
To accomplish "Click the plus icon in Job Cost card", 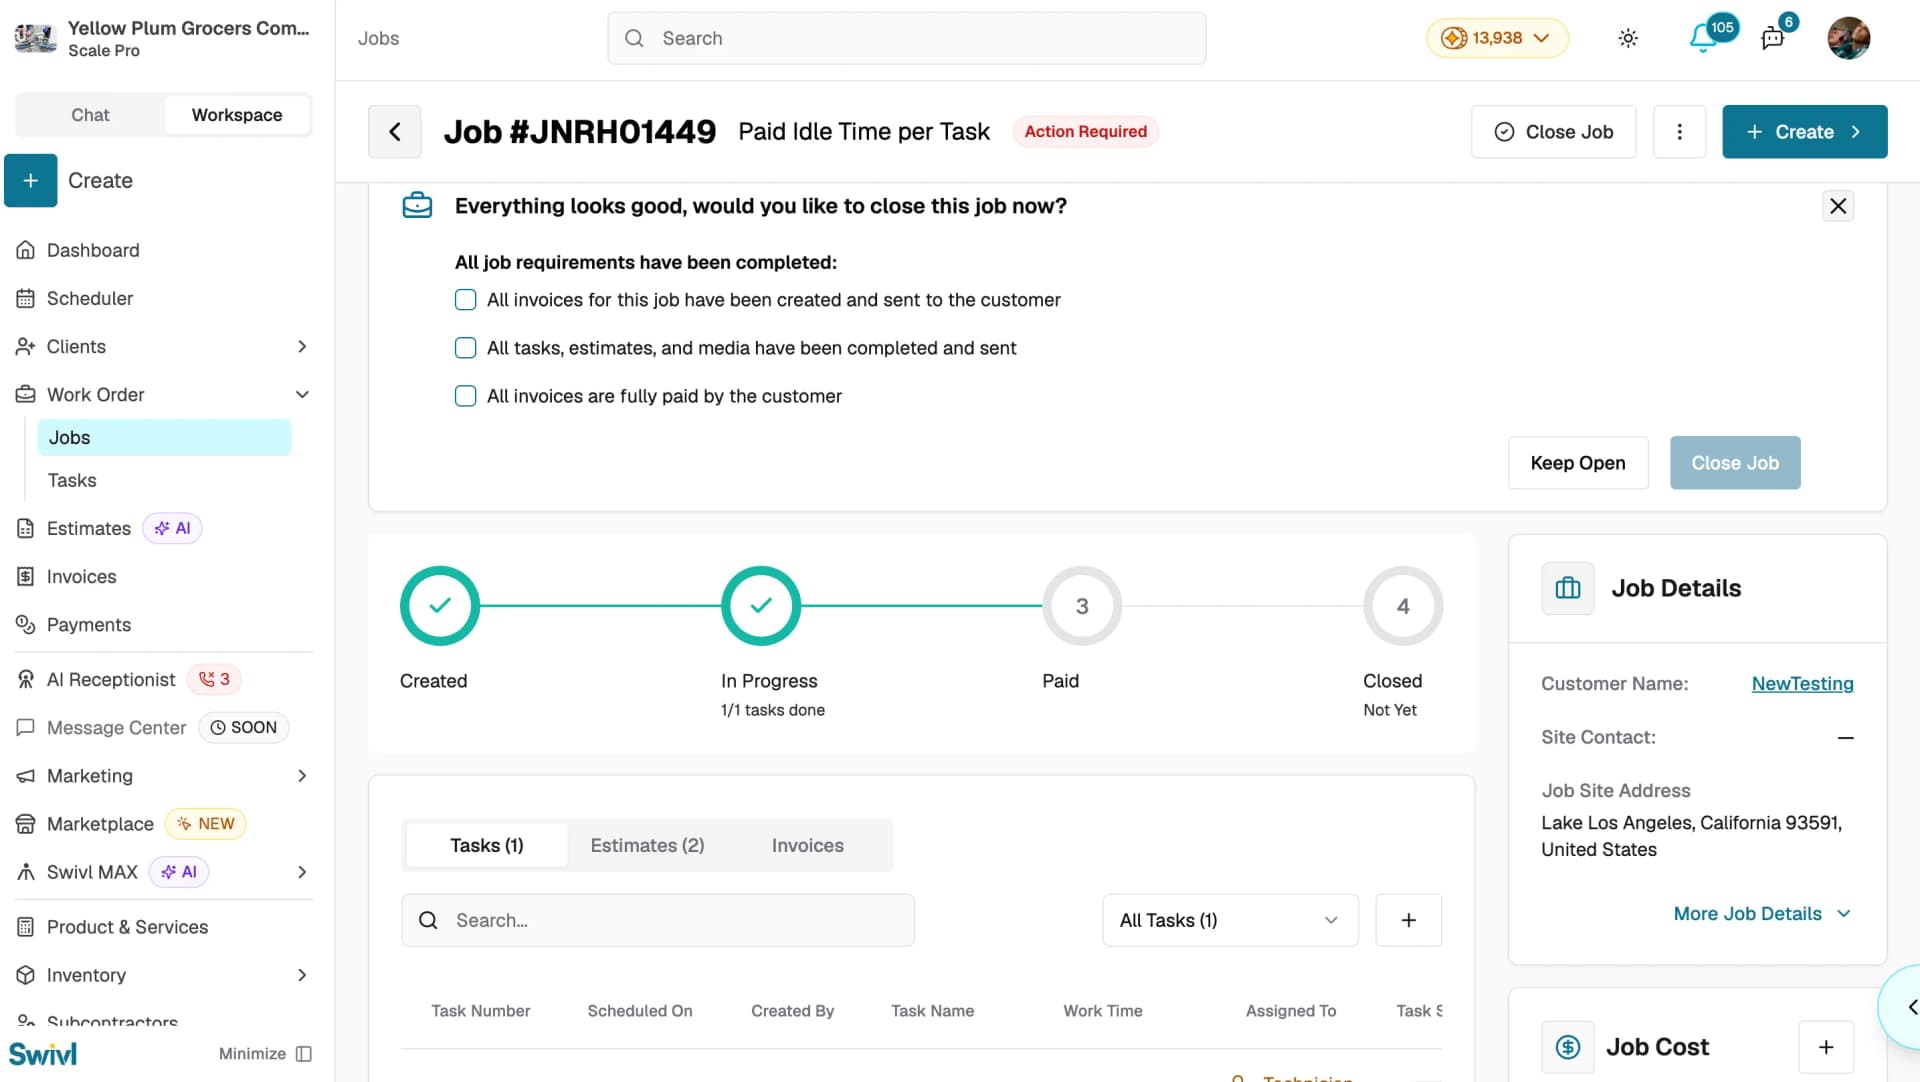I will (1826, 1047).
